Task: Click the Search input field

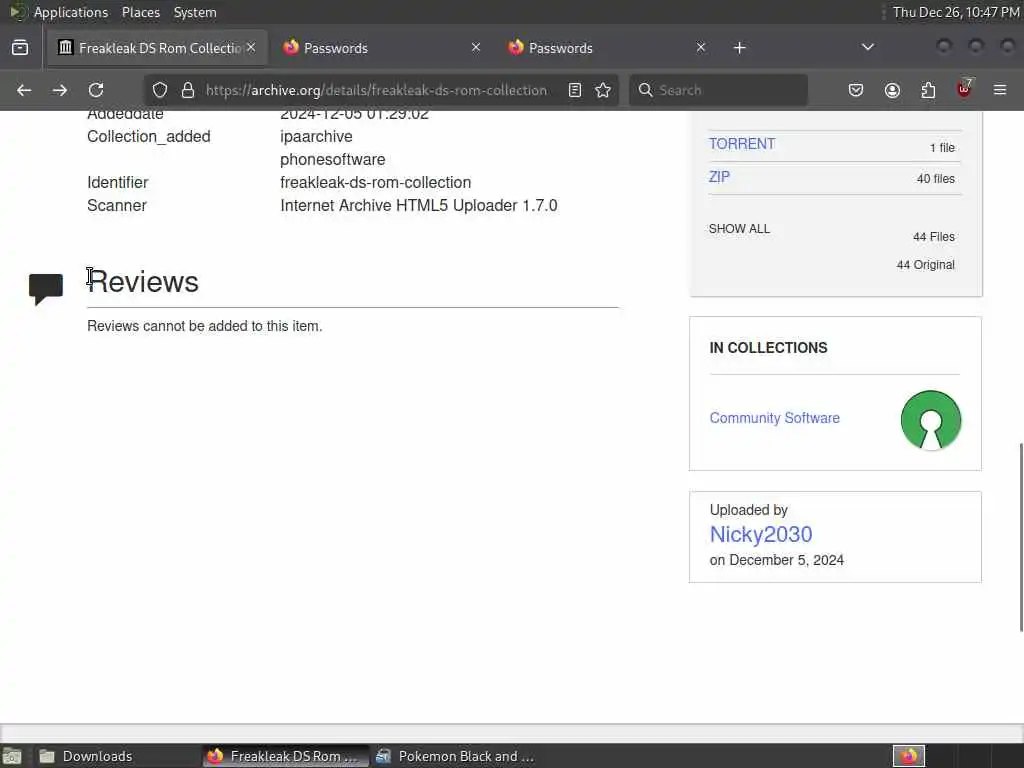Action: [718, 90]
